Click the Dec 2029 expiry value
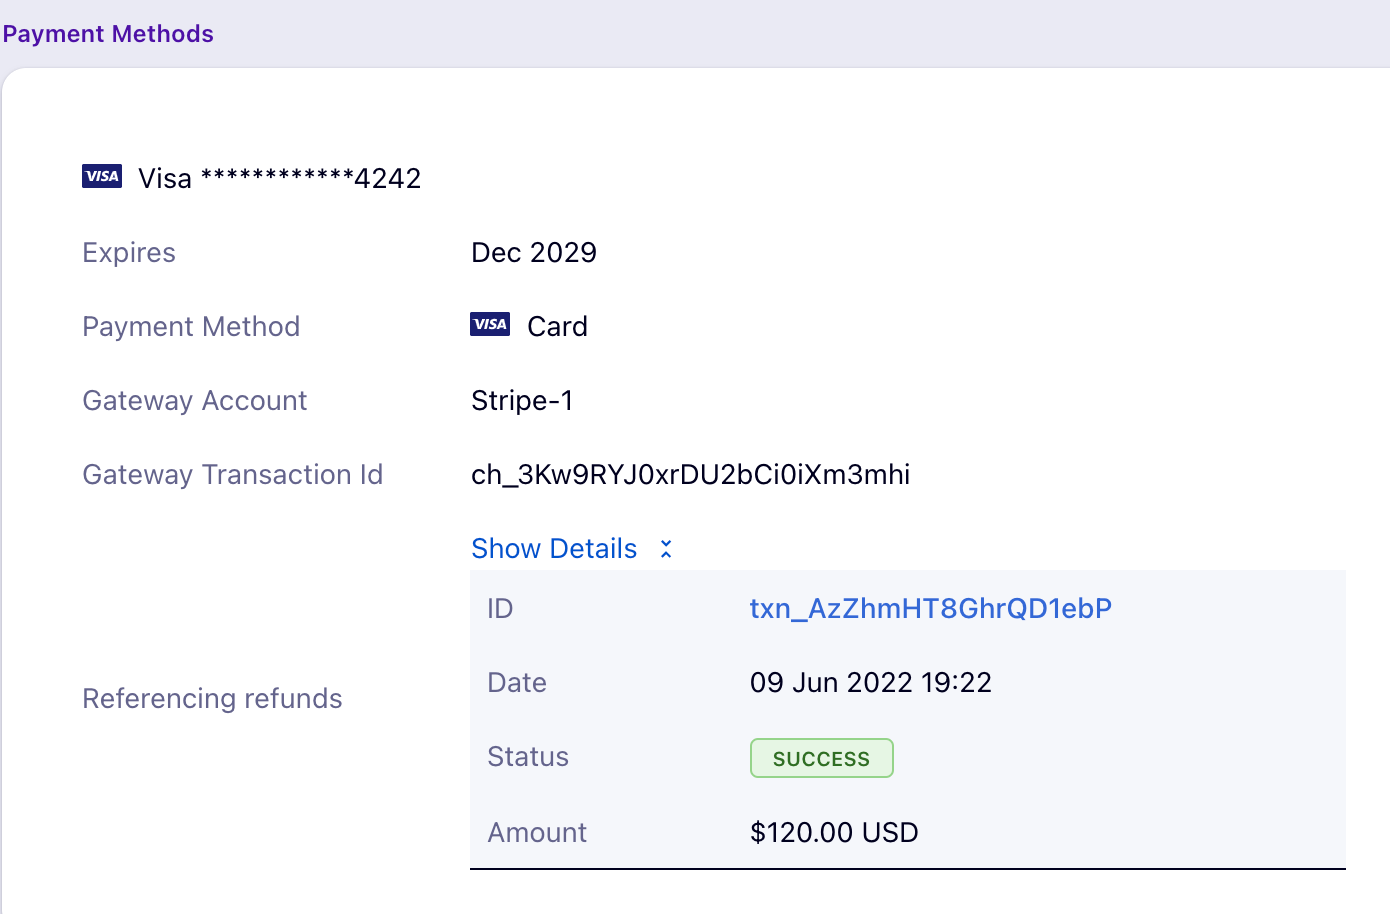 (534, 252)
